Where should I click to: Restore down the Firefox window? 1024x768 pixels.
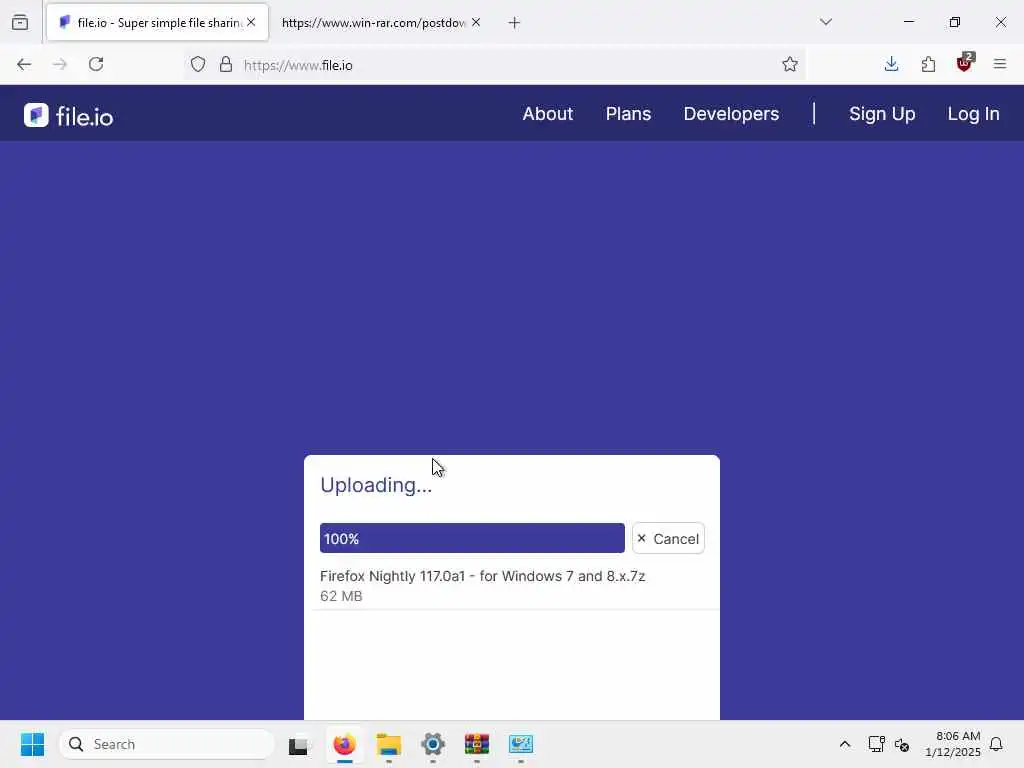point(955,22)
